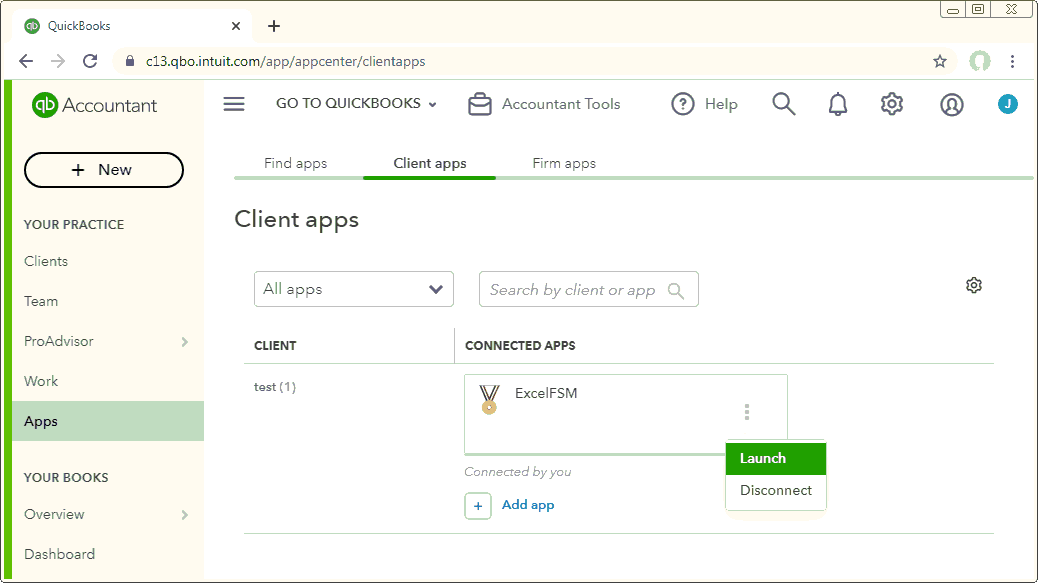Click the browser address bar URL

(x=285, y=62)
